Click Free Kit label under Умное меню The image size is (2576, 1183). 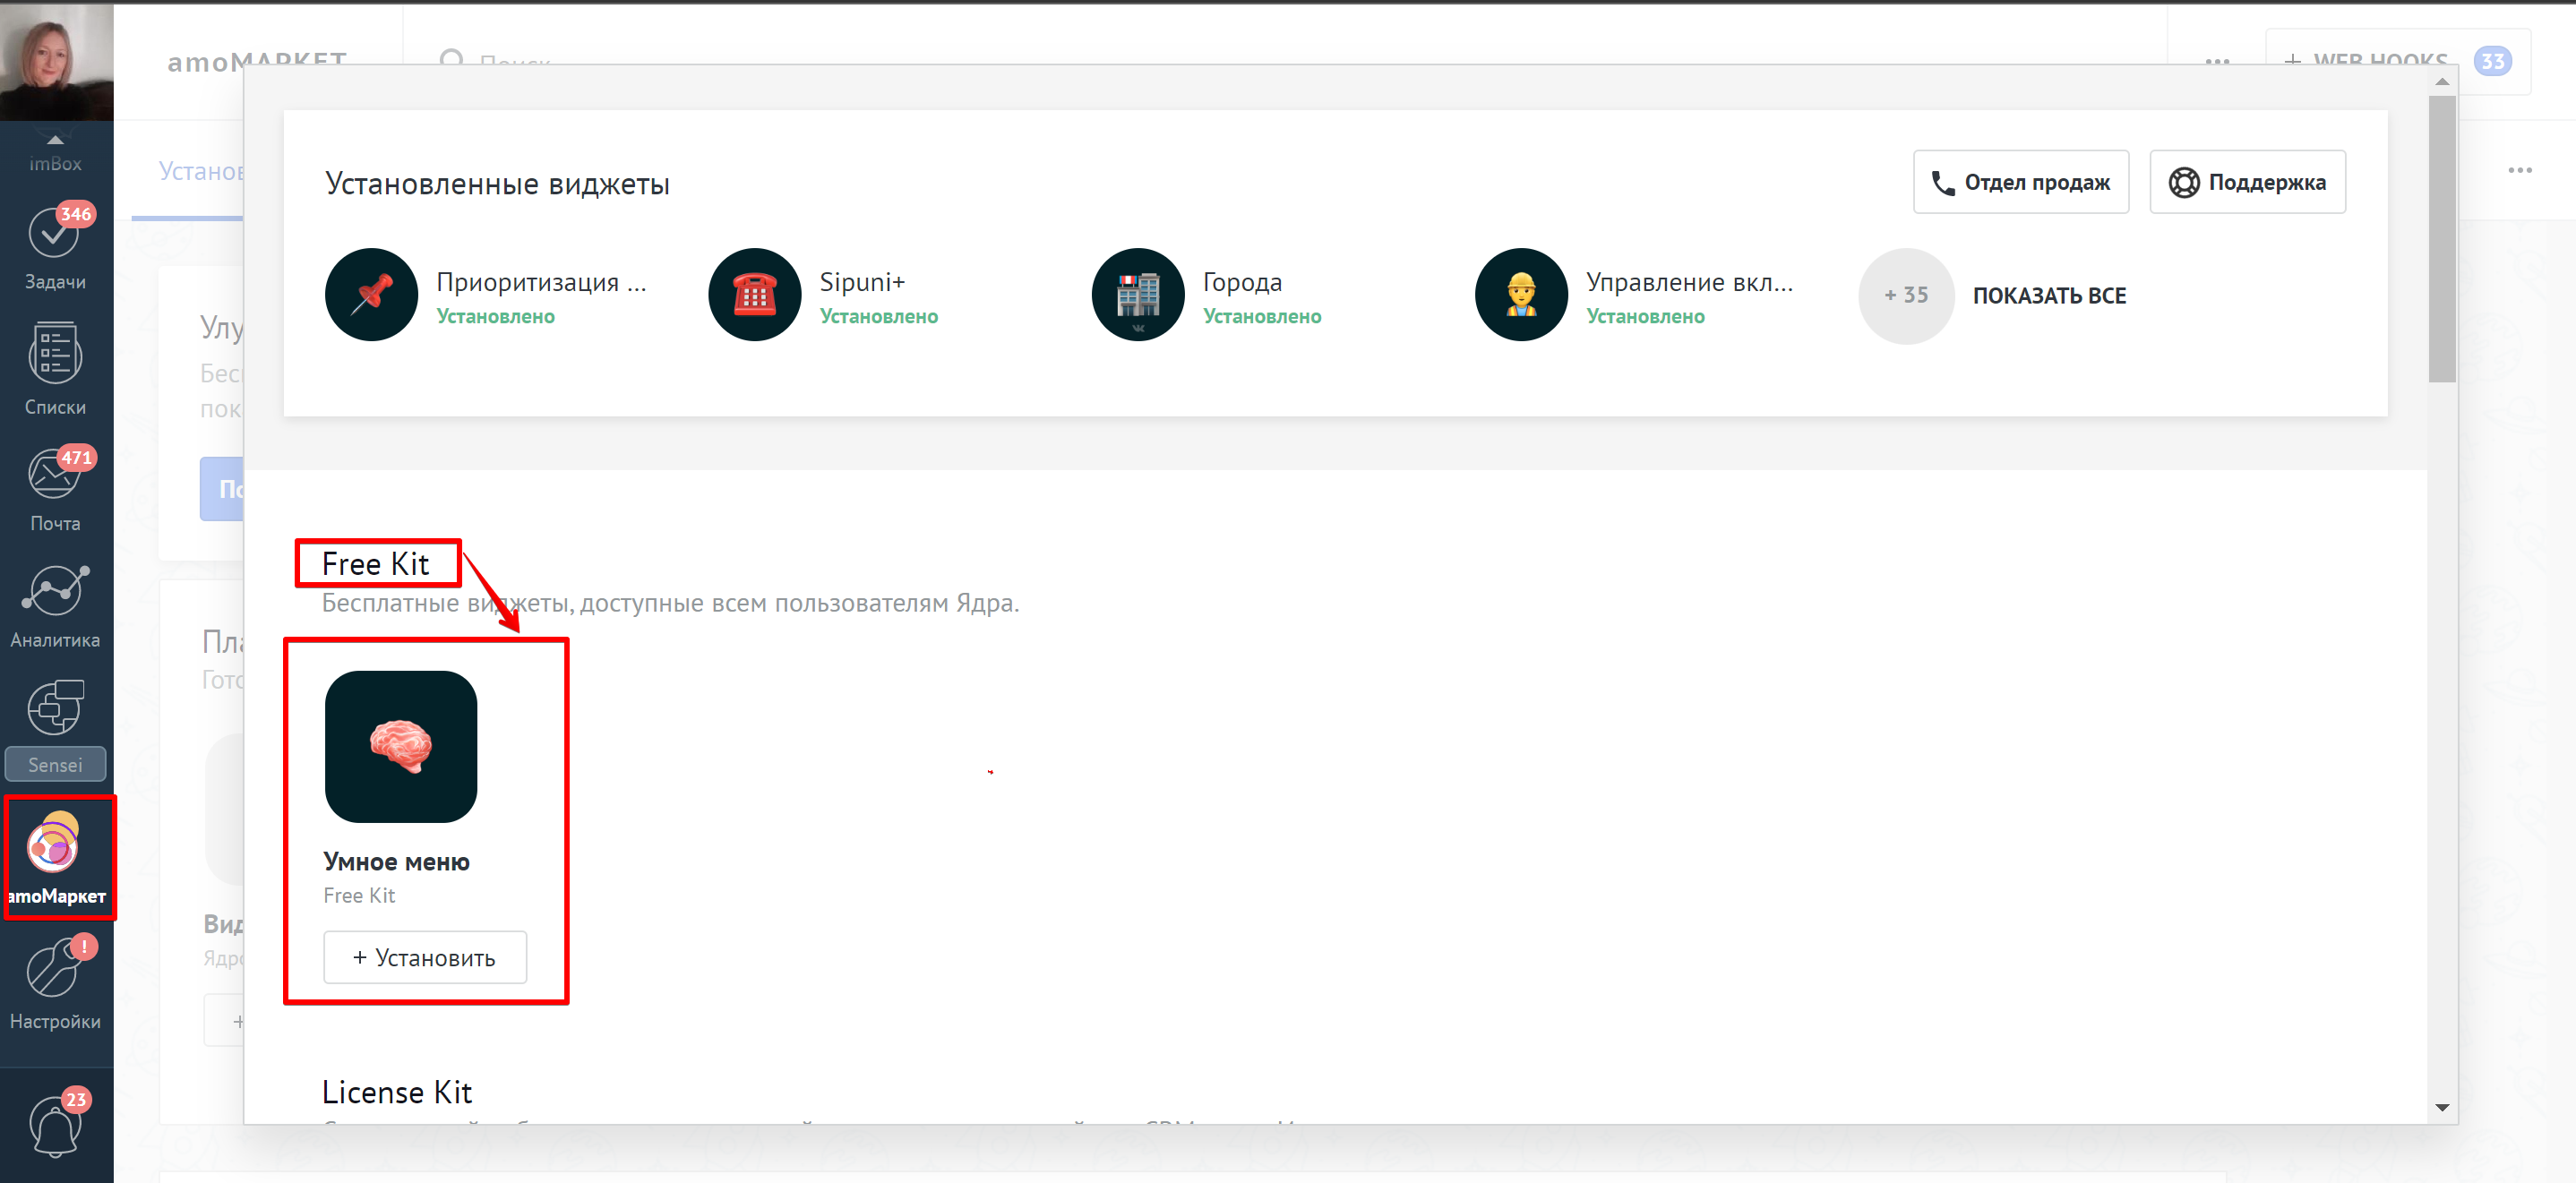click(359, 895)
